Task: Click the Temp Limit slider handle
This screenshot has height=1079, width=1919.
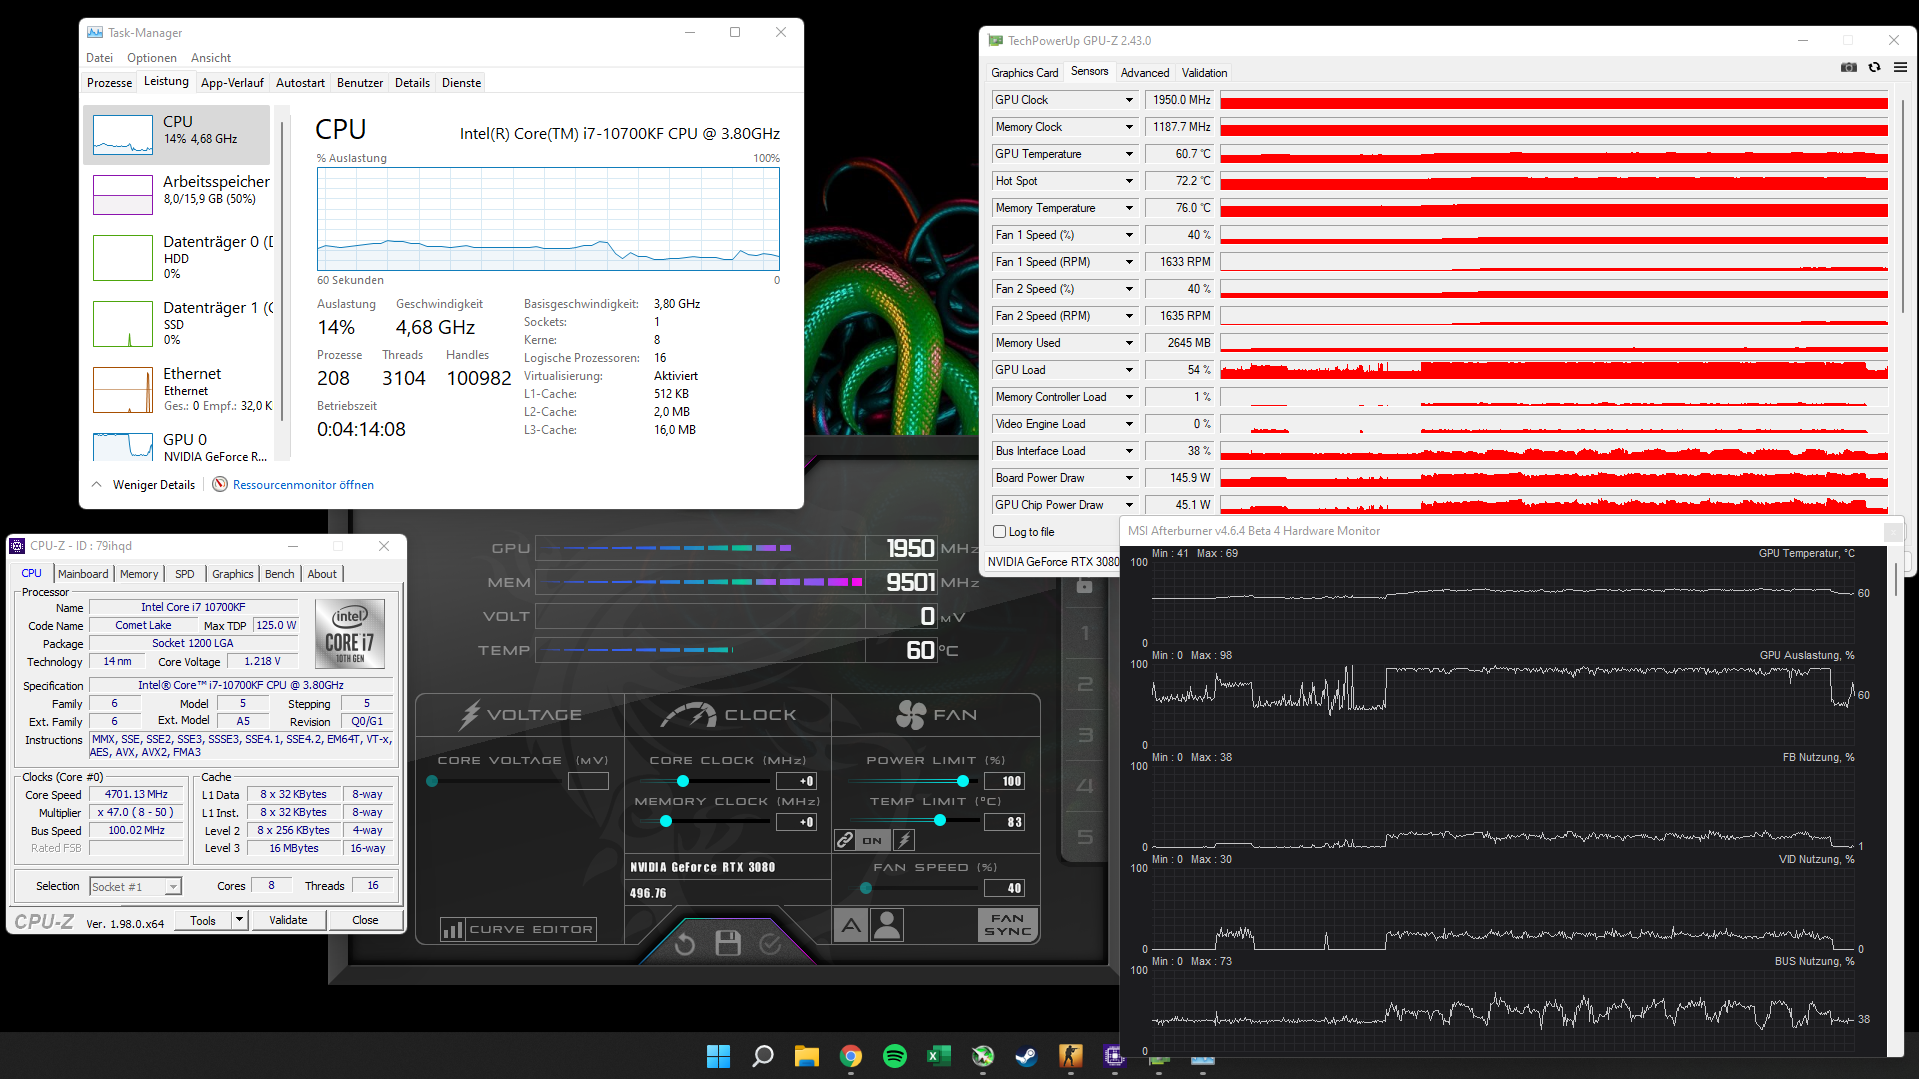Action: coord(940,821)
